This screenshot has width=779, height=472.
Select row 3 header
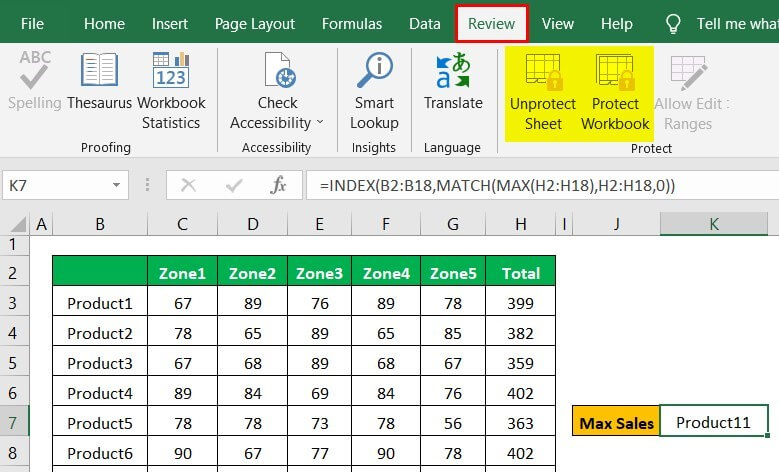click(13, 302)
